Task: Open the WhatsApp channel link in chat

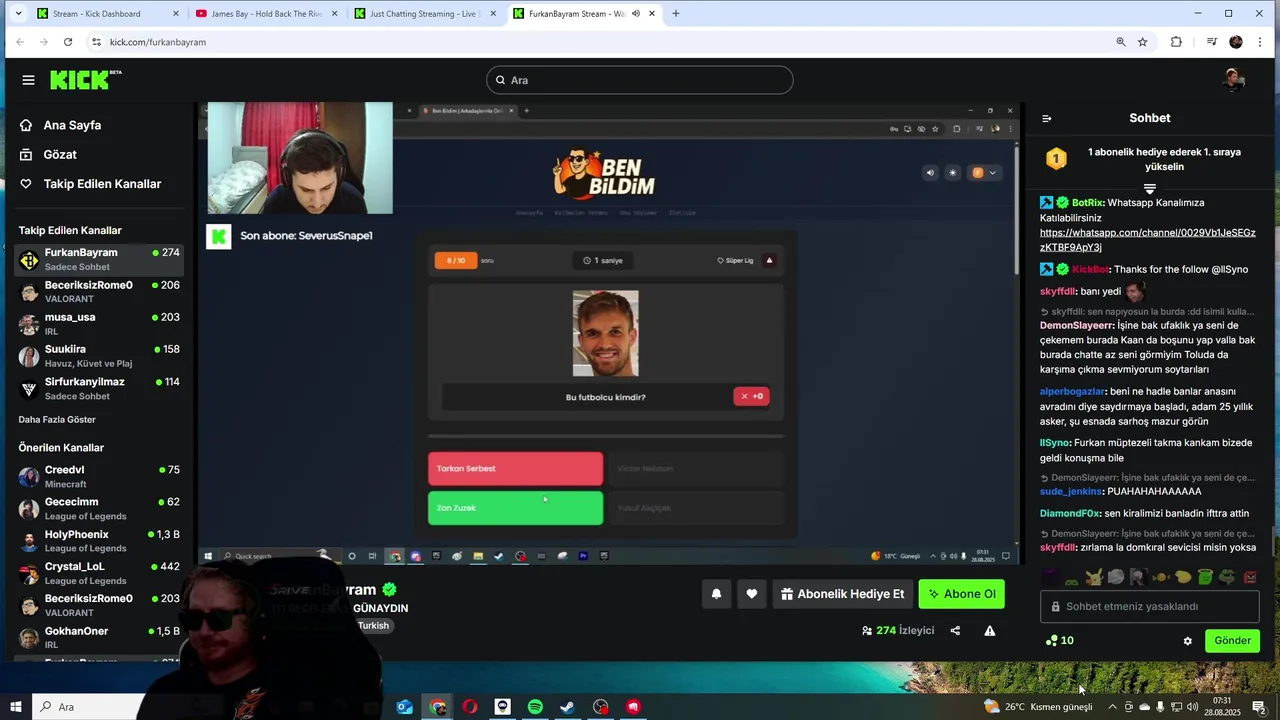Action: [1147, 240]
